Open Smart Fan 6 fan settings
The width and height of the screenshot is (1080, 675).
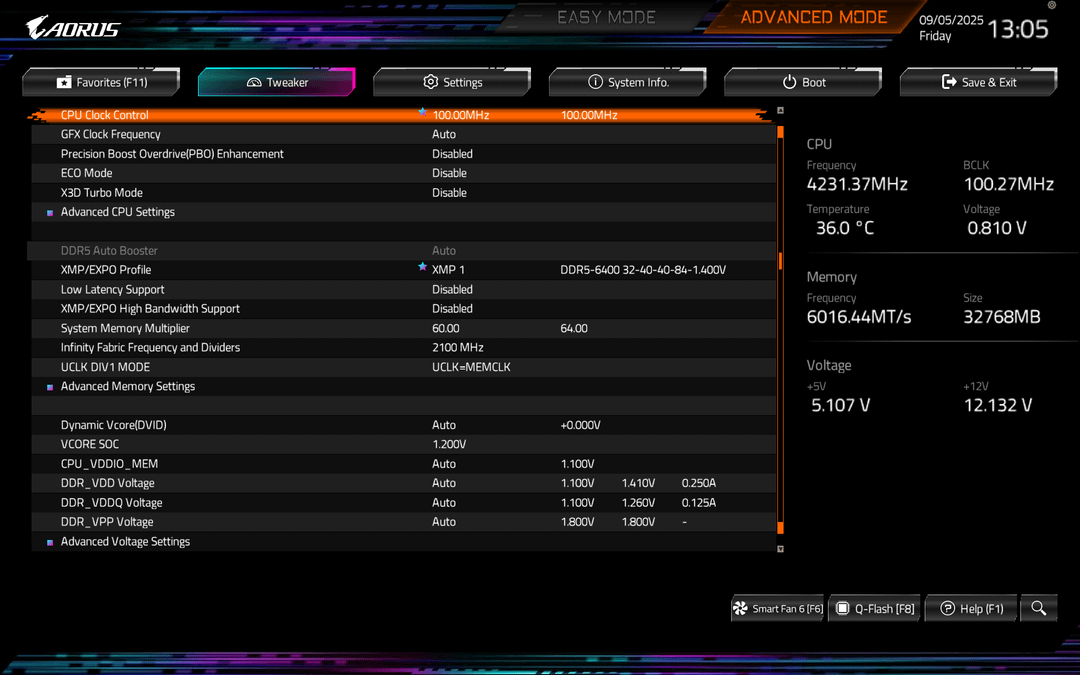click(778, 608)
